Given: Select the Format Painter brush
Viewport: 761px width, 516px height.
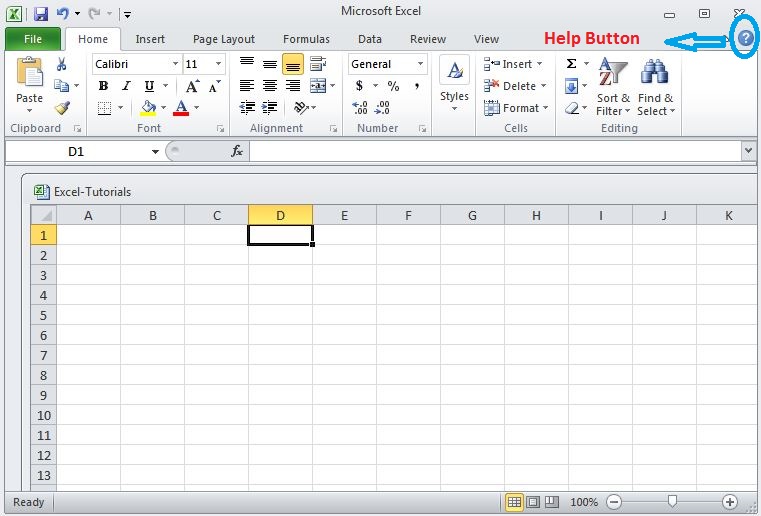Looking at the screenshot, I should tap(62, 108).
